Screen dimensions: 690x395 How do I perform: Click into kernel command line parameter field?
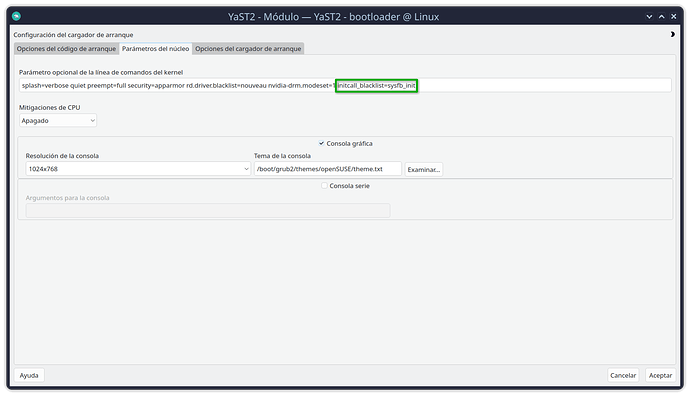click(x=345, y=85)
